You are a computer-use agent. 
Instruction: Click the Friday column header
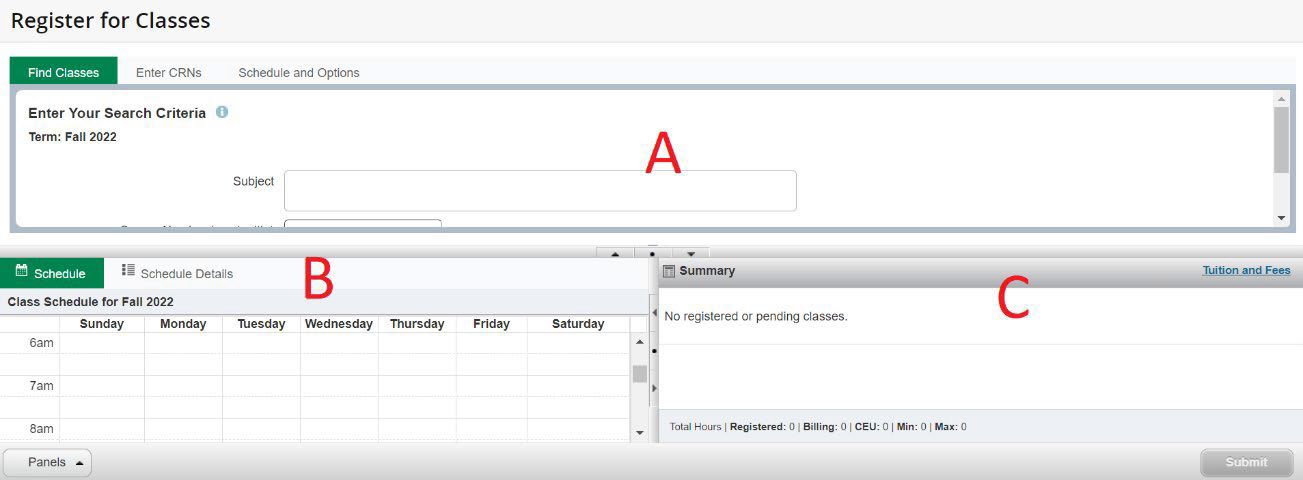pos(491,323)
